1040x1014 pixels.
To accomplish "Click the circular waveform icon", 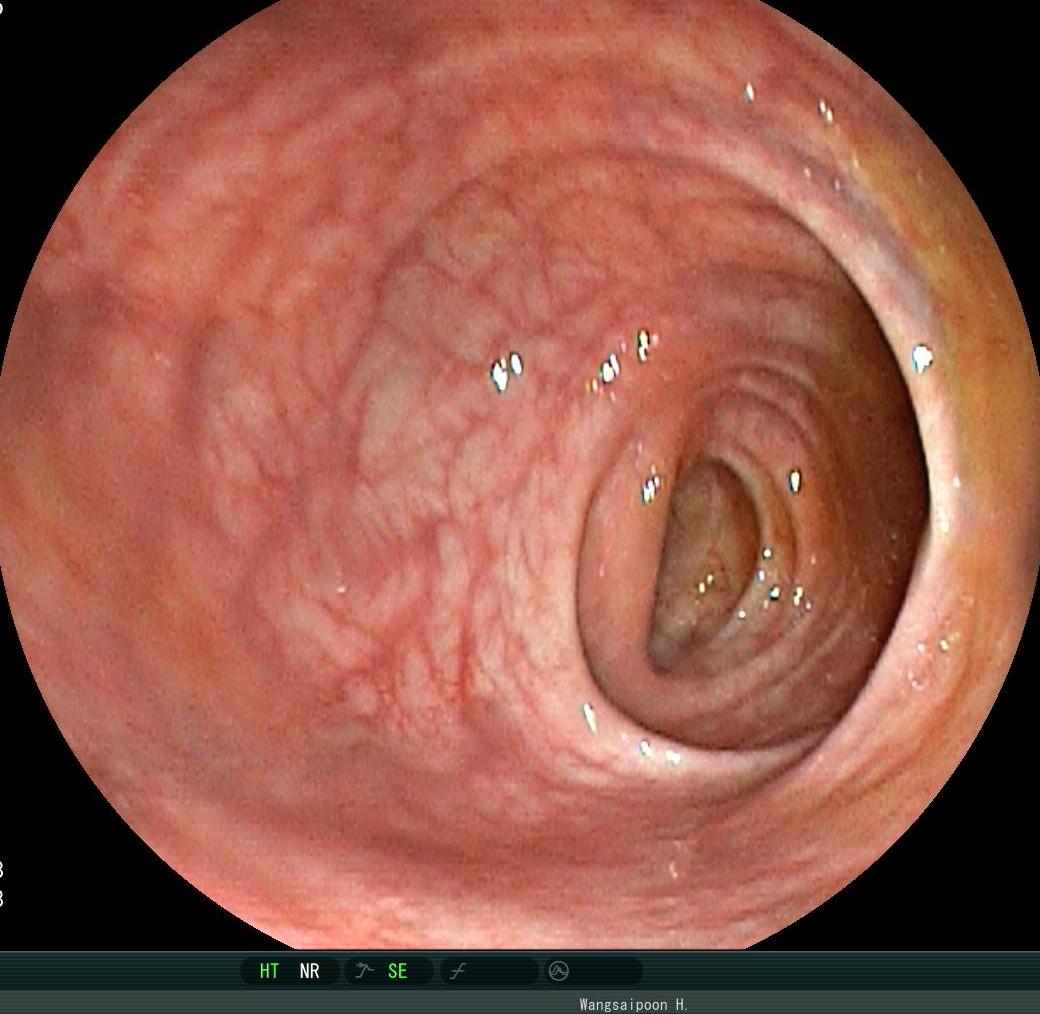I will [558, 971].
